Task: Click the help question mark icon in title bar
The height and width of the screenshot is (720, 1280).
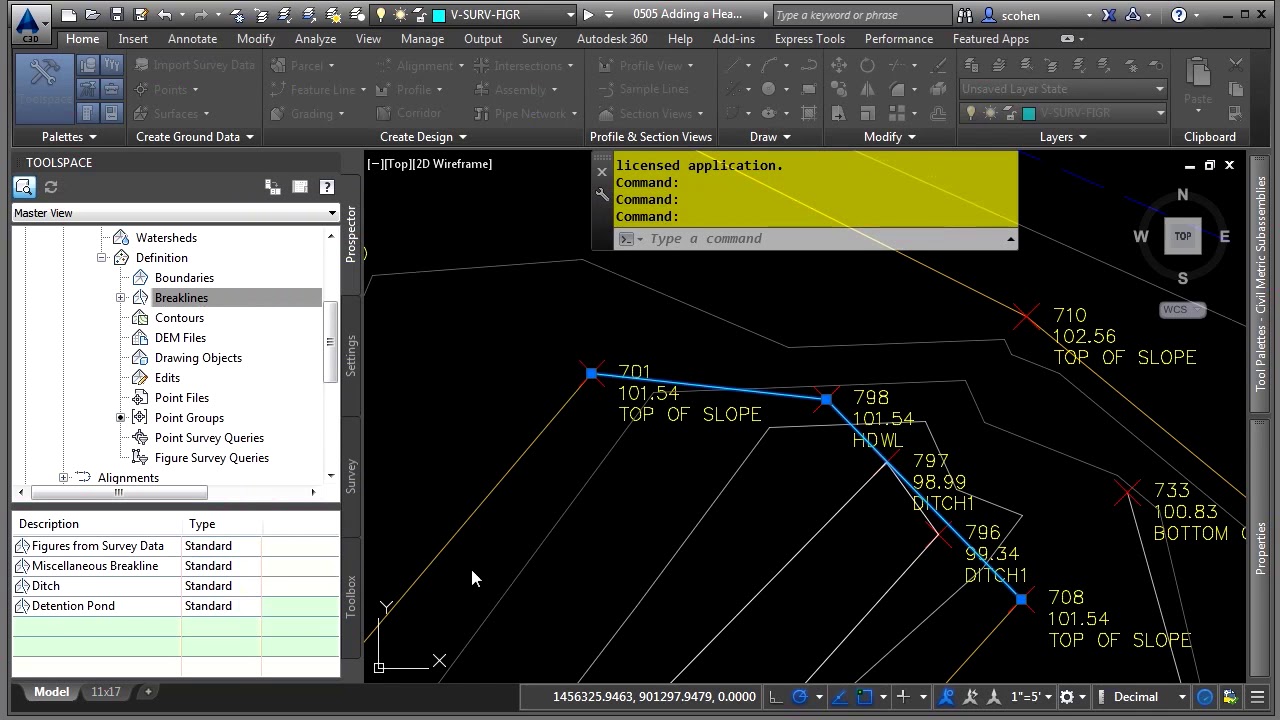Action: [x=1179, y=15]
